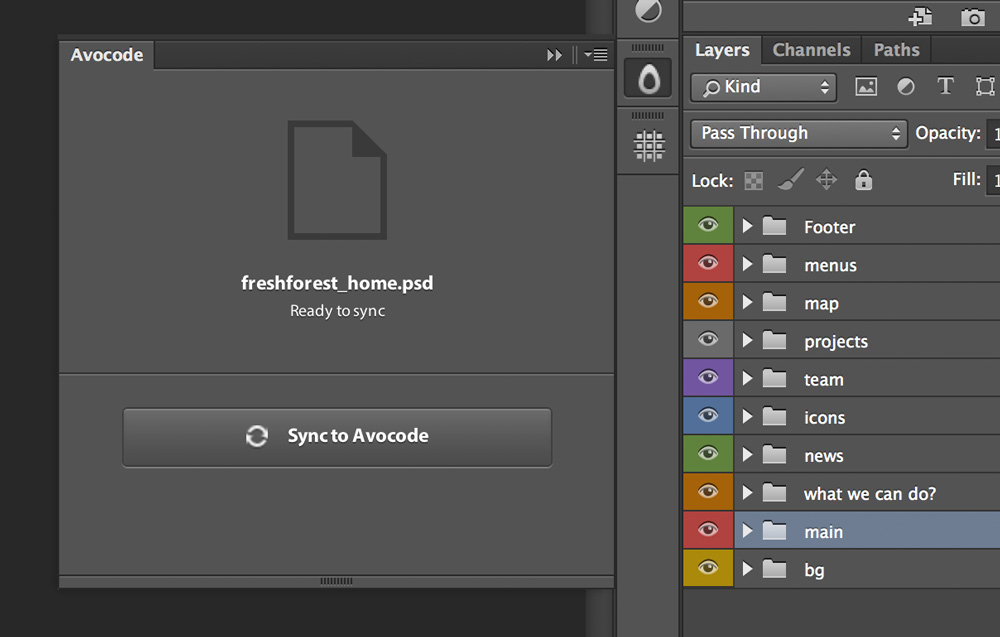
Task: Expand the menus layer group
Action: point(747,264)
